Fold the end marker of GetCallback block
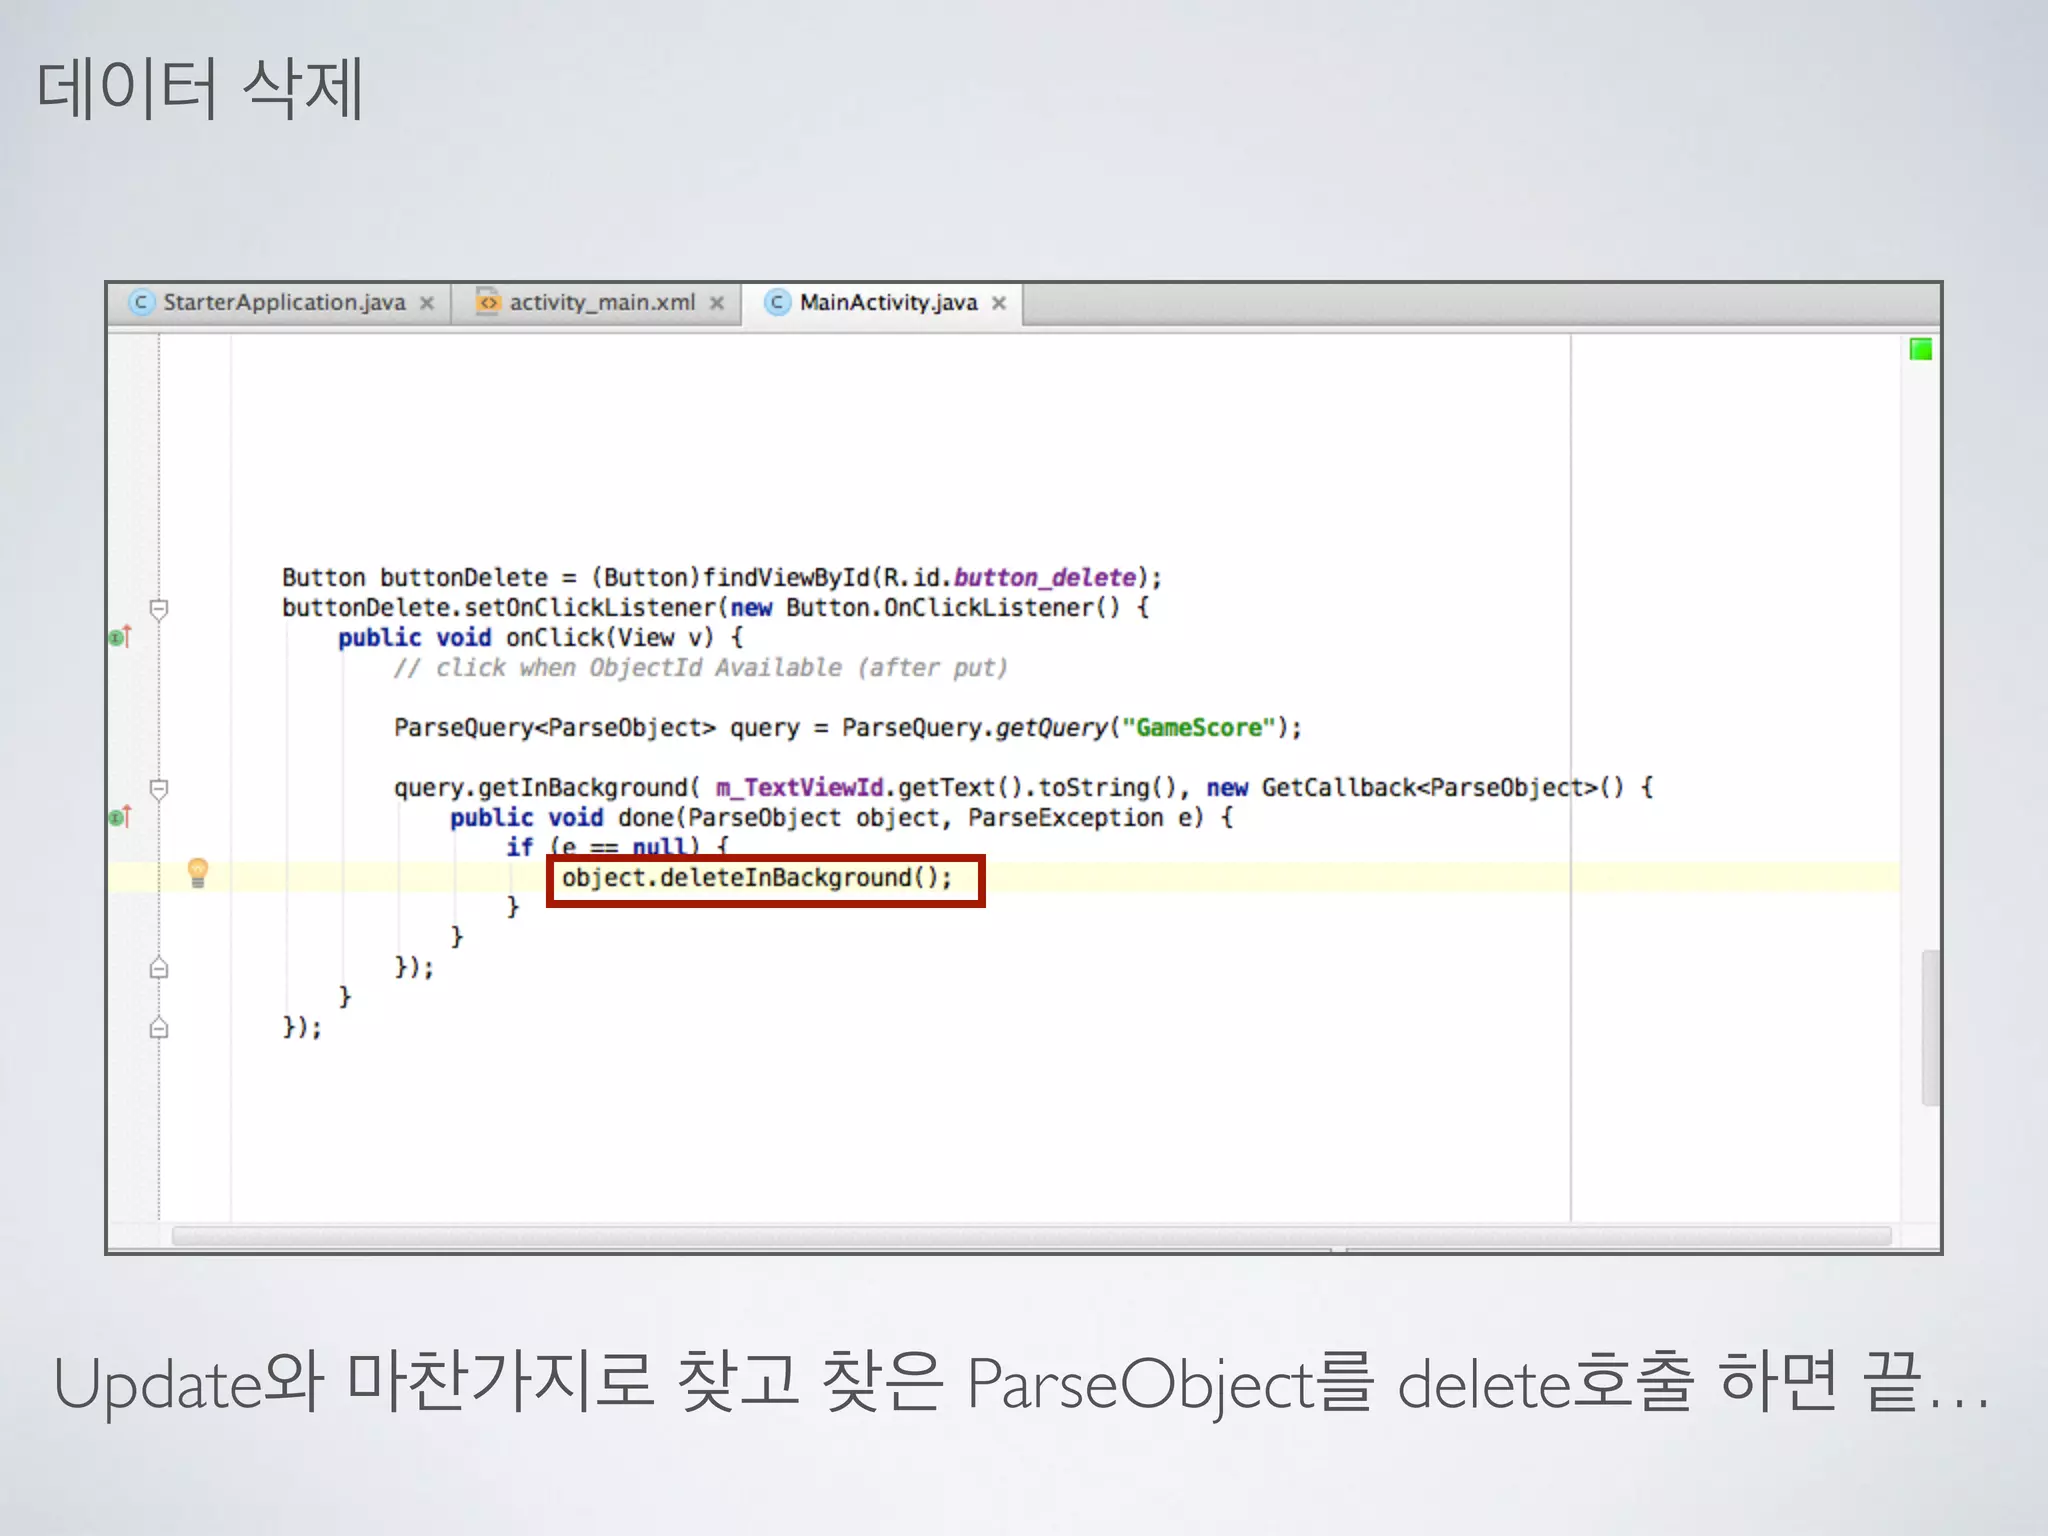 pos(159,968)
